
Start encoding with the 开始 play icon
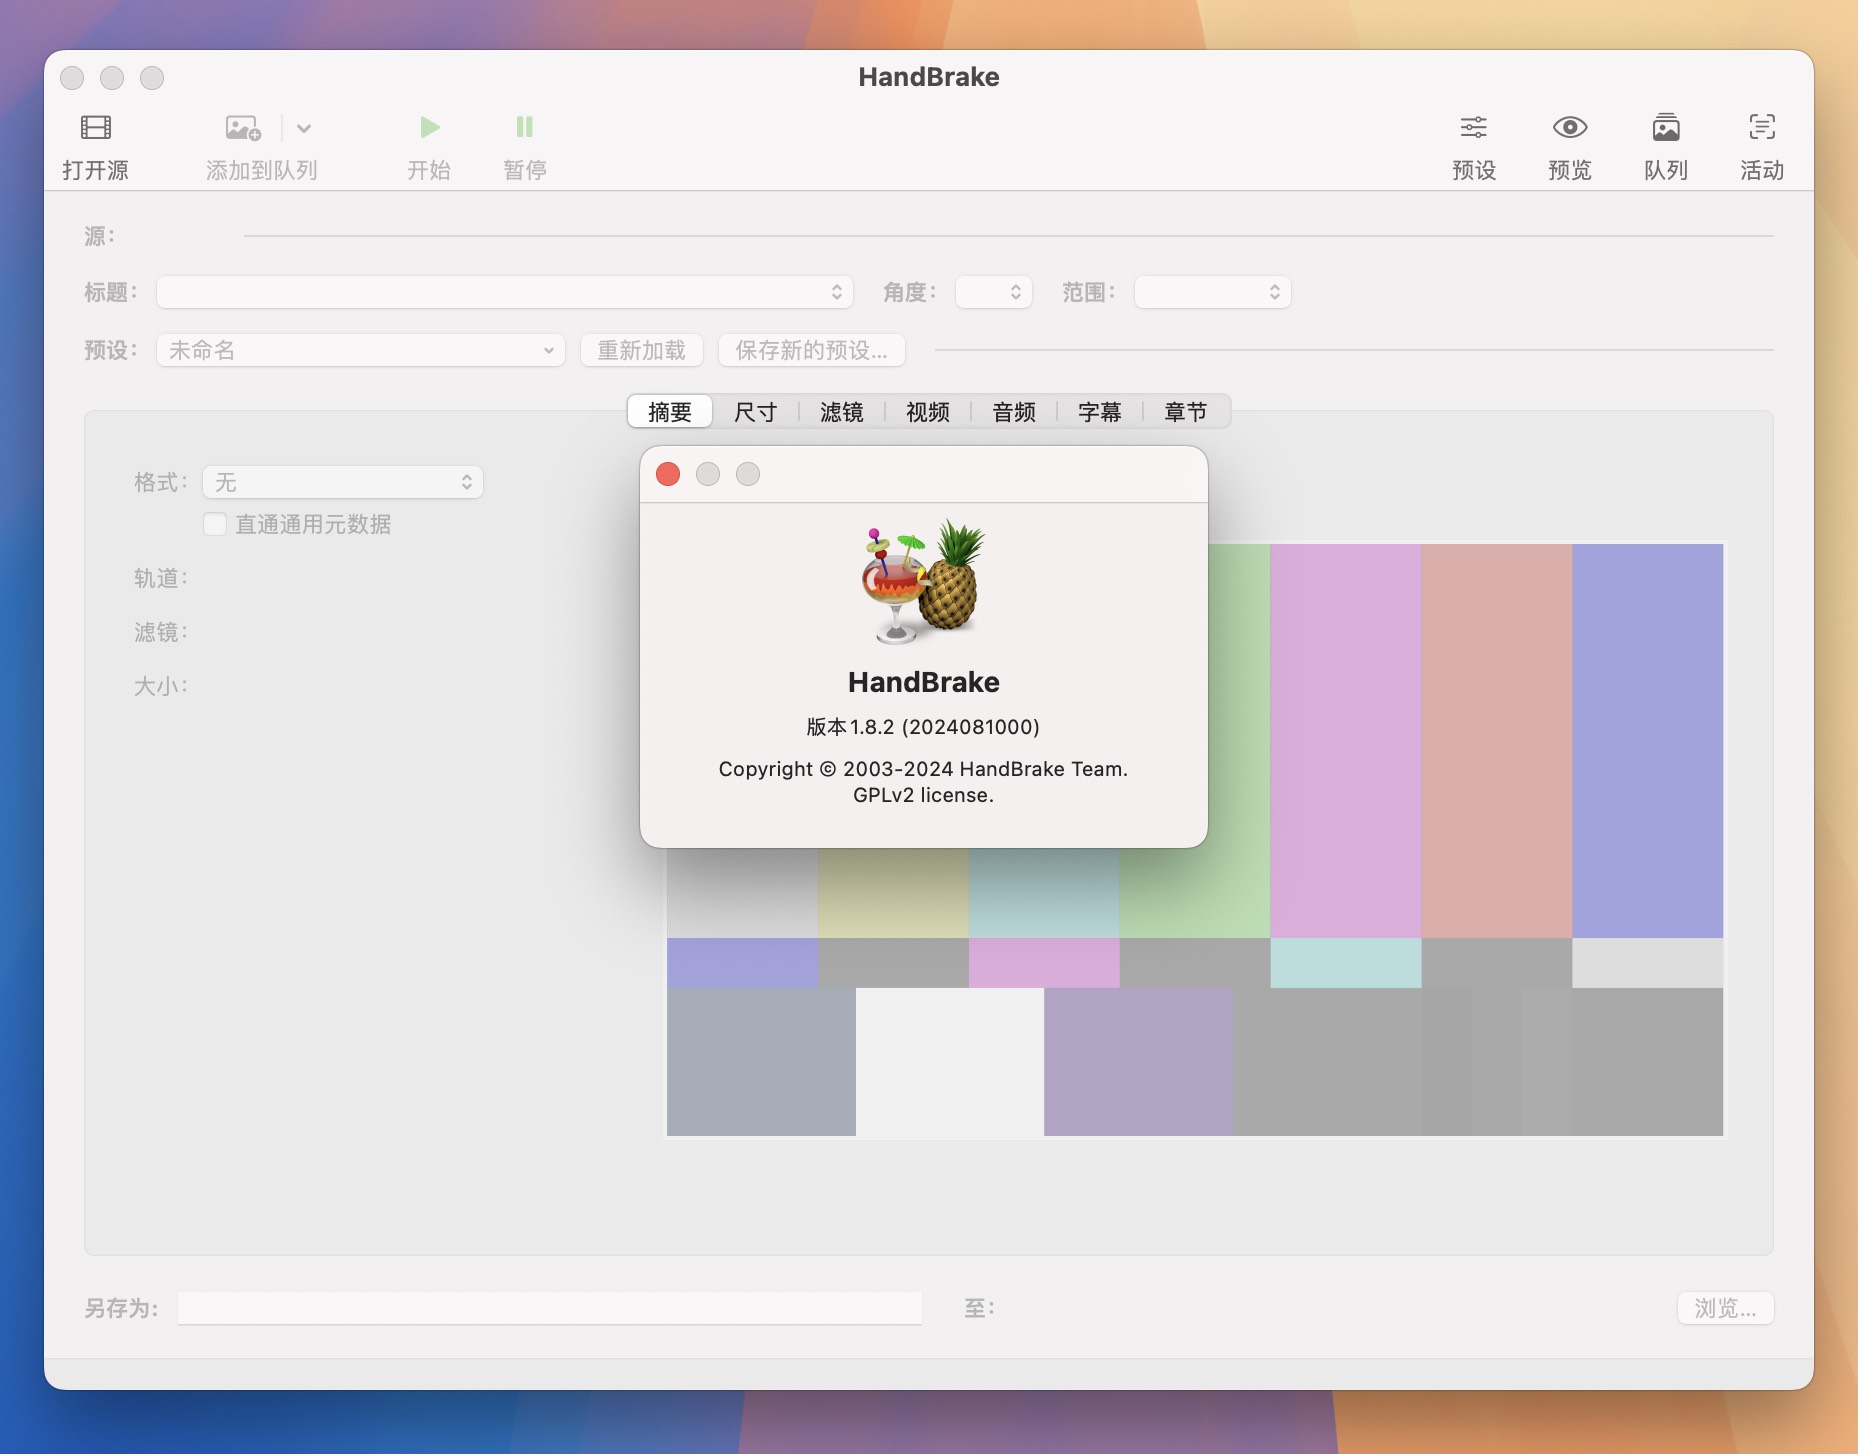tap(429, 128)
